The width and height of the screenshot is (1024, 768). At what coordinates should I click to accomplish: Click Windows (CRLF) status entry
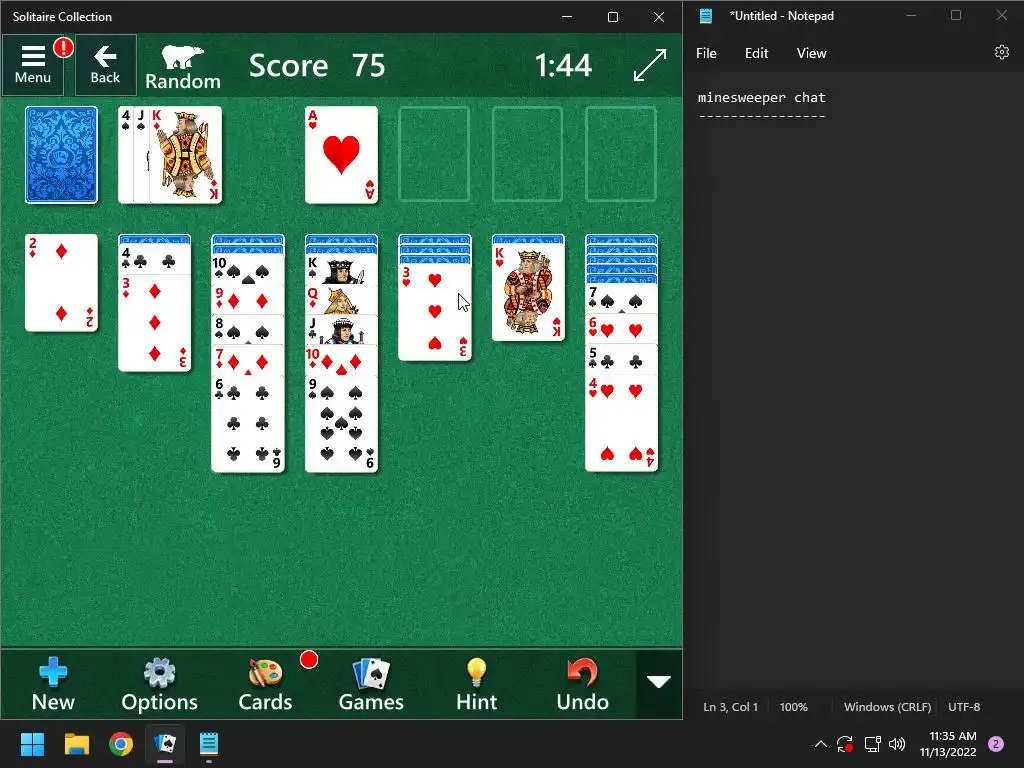pyautogui.click(x=887, y=707)
